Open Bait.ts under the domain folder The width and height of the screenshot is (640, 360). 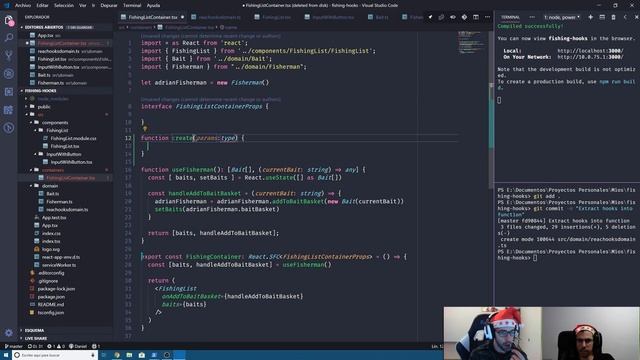tap(53, 194)
